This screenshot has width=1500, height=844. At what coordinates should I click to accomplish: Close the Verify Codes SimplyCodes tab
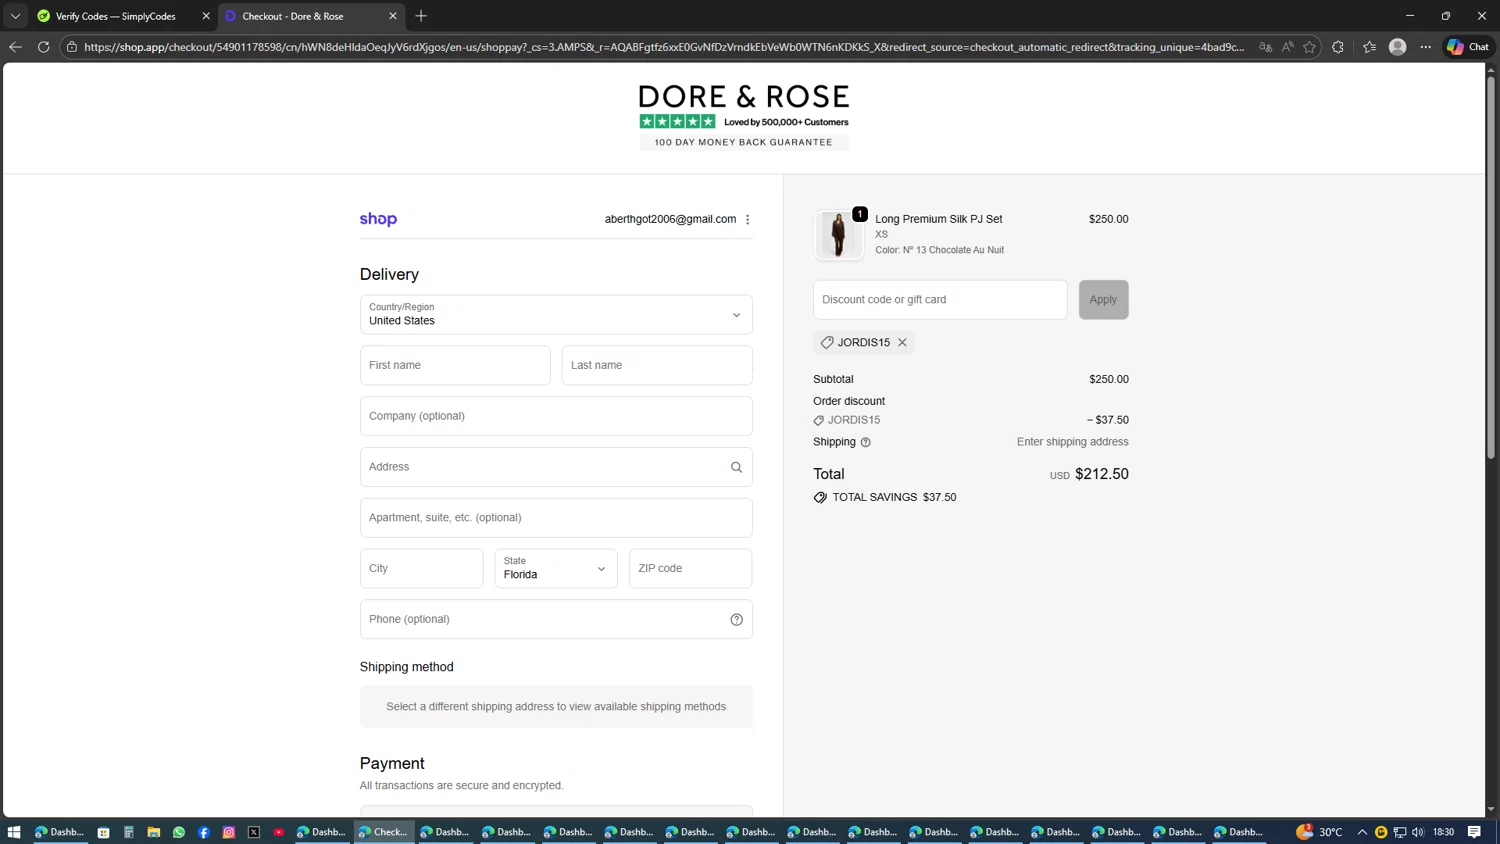(206, 16)
